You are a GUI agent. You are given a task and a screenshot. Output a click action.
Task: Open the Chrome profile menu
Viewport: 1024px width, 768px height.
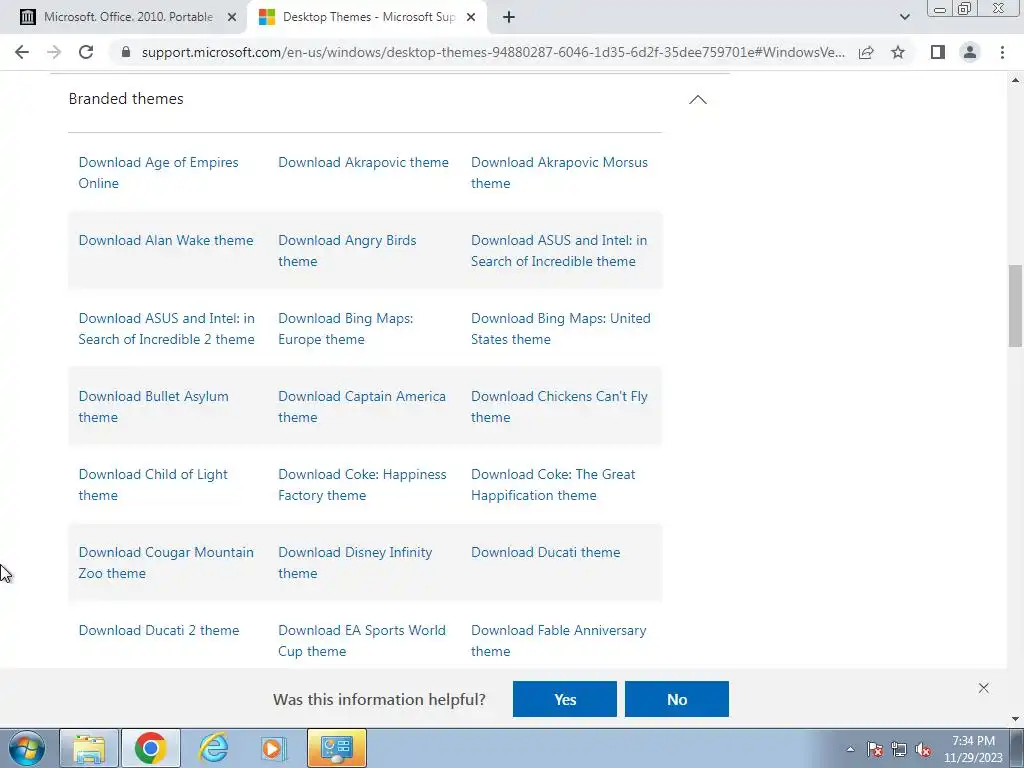pyautogui.click(x=970, y=52)
